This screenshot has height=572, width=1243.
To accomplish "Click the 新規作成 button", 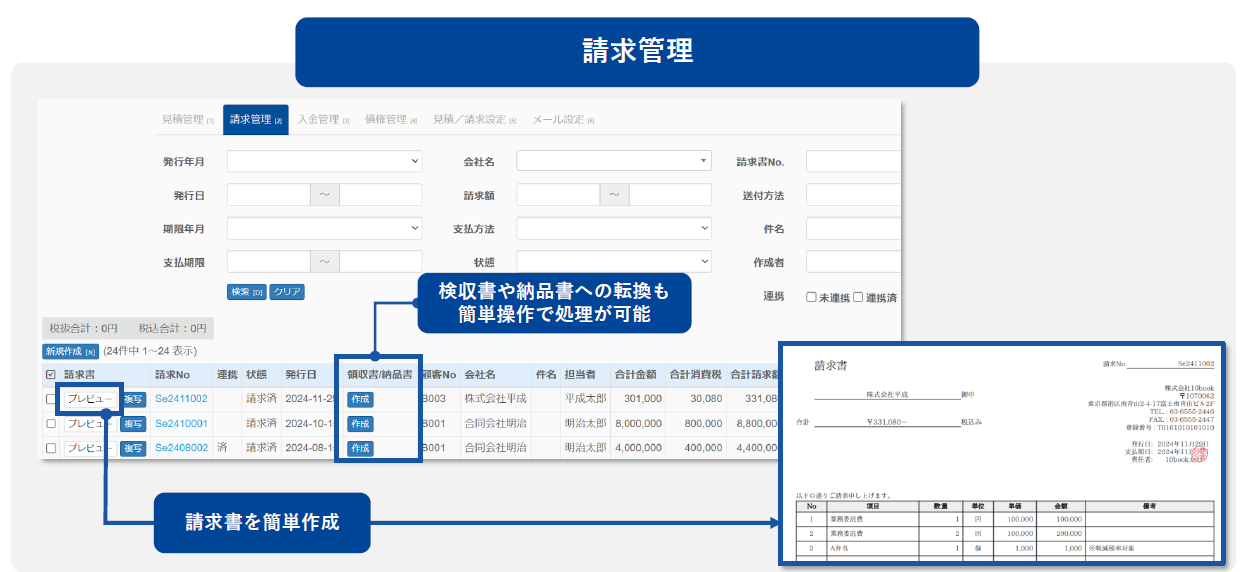I will point(70,351).
